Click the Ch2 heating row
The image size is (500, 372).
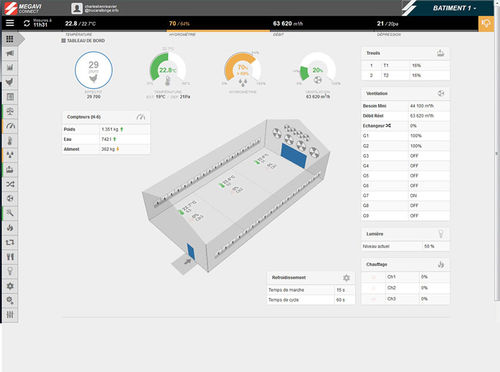coord(405,288)
